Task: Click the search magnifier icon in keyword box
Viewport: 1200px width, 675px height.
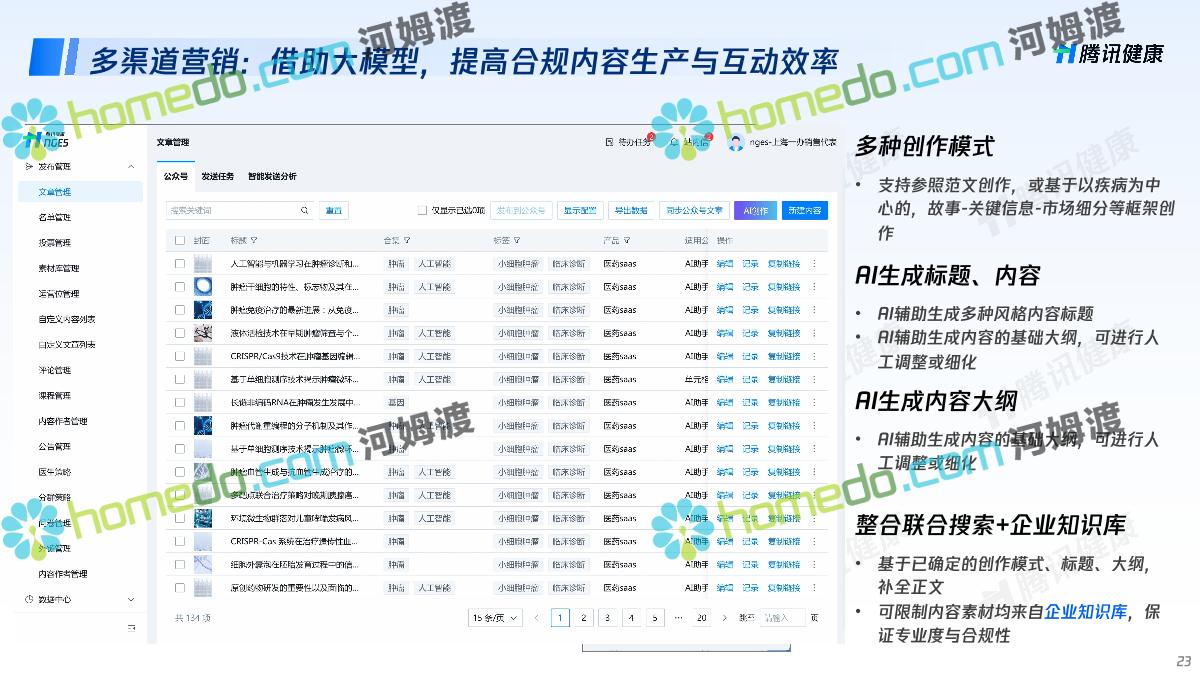Action: pyautogui.click(x=305, y=211)
